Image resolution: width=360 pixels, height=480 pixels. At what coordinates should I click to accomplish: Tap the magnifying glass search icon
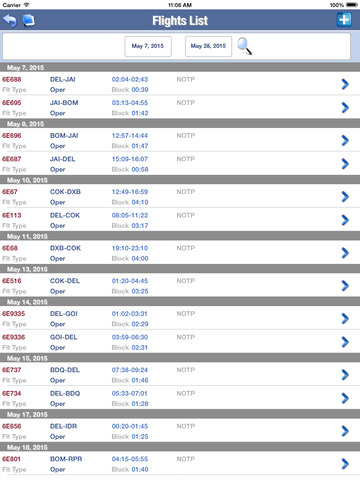[244, 46]
